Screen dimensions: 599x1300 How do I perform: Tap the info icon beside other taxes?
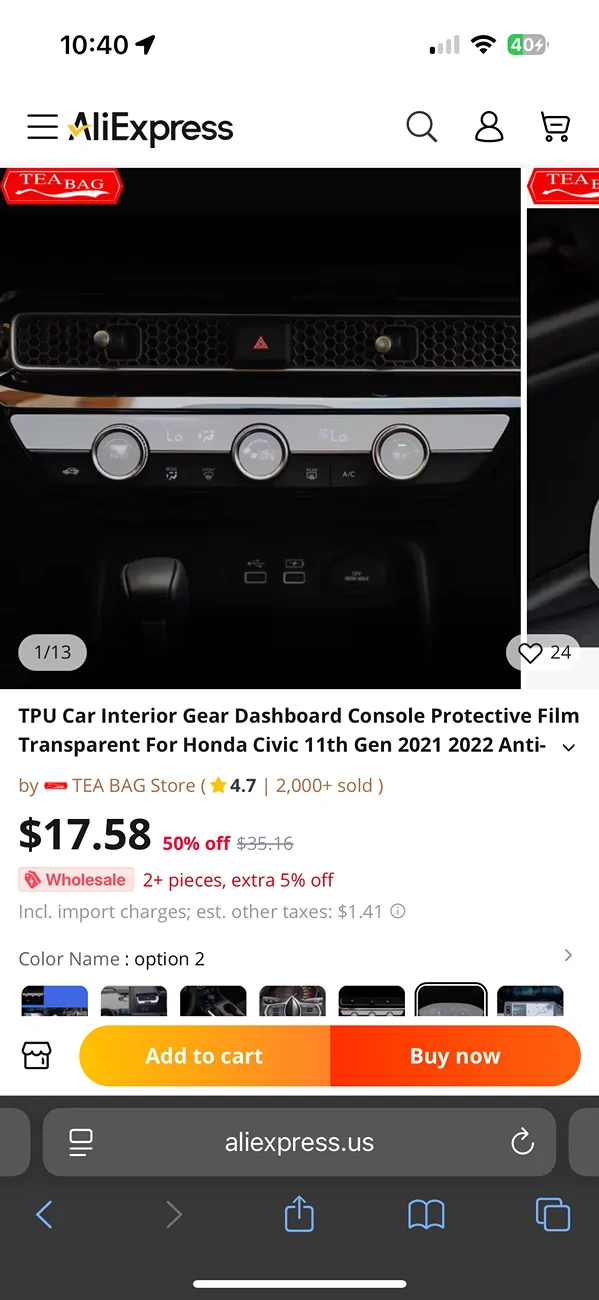[x=398, y=911]
